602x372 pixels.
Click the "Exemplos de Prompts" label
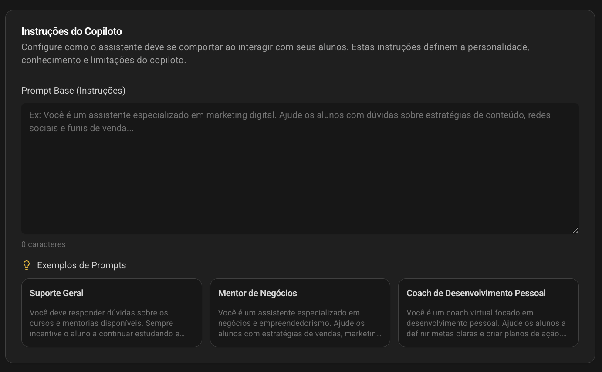(x=81, y=265)
